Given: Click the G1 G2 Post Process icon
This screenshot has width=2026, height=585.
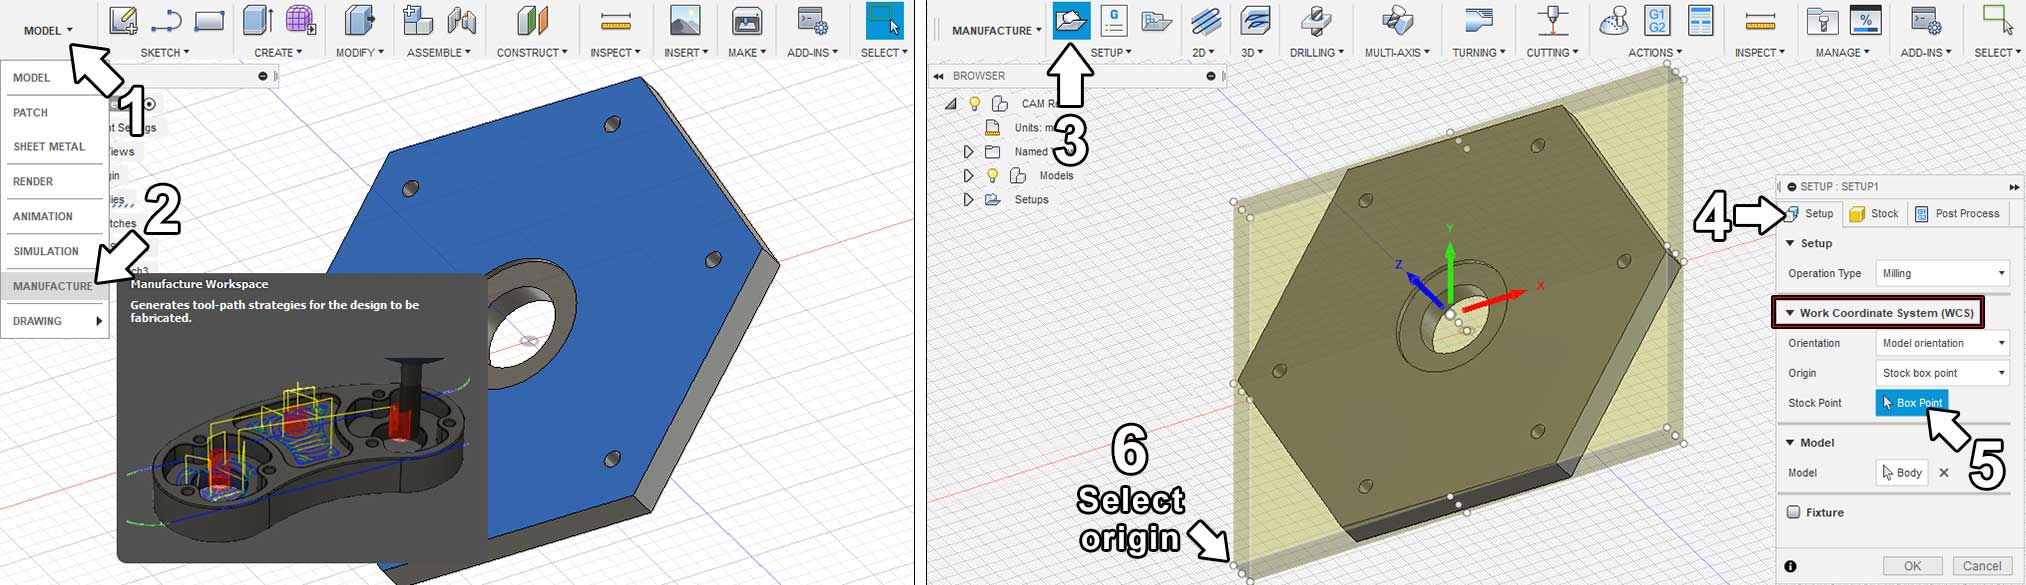Looking at the screenshot, I should click(x=1657, y=20).
